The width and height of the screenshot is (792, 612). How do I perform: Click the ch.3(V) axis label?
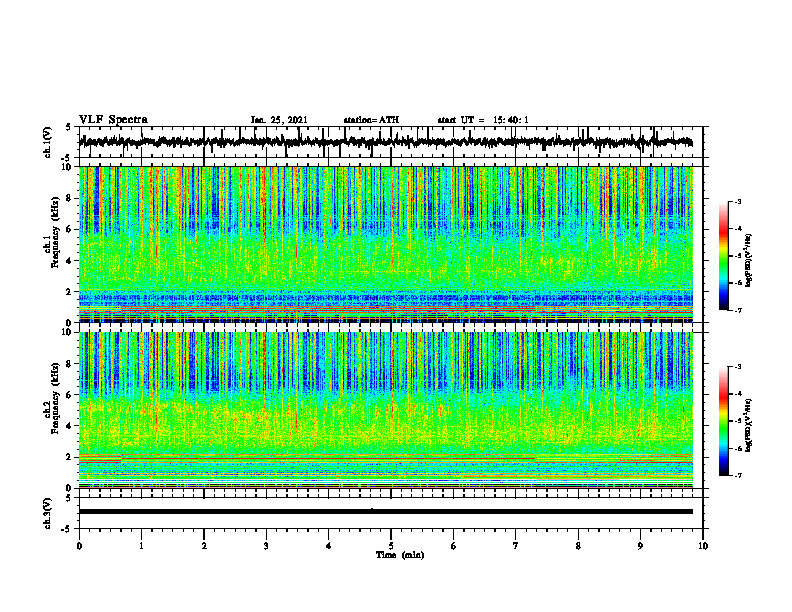(x=48, y=513)
